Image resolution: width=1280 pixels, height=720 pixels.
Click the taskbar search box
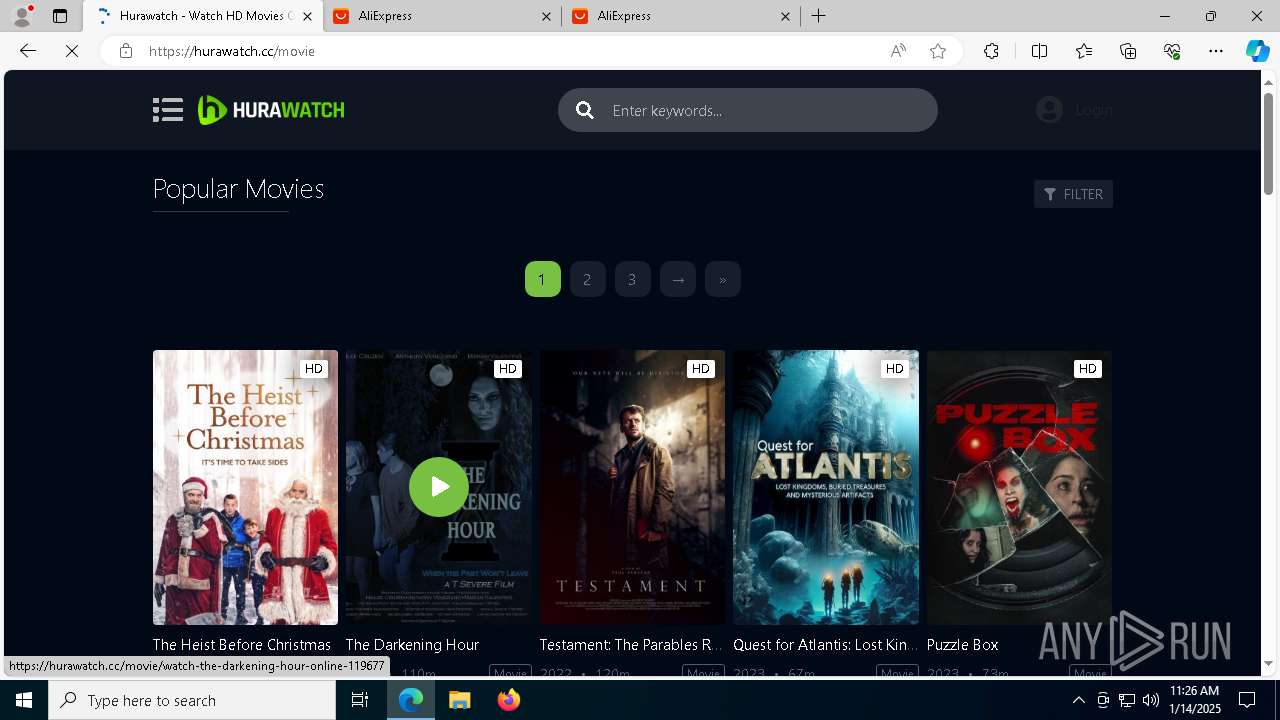[x=192, y=700]
